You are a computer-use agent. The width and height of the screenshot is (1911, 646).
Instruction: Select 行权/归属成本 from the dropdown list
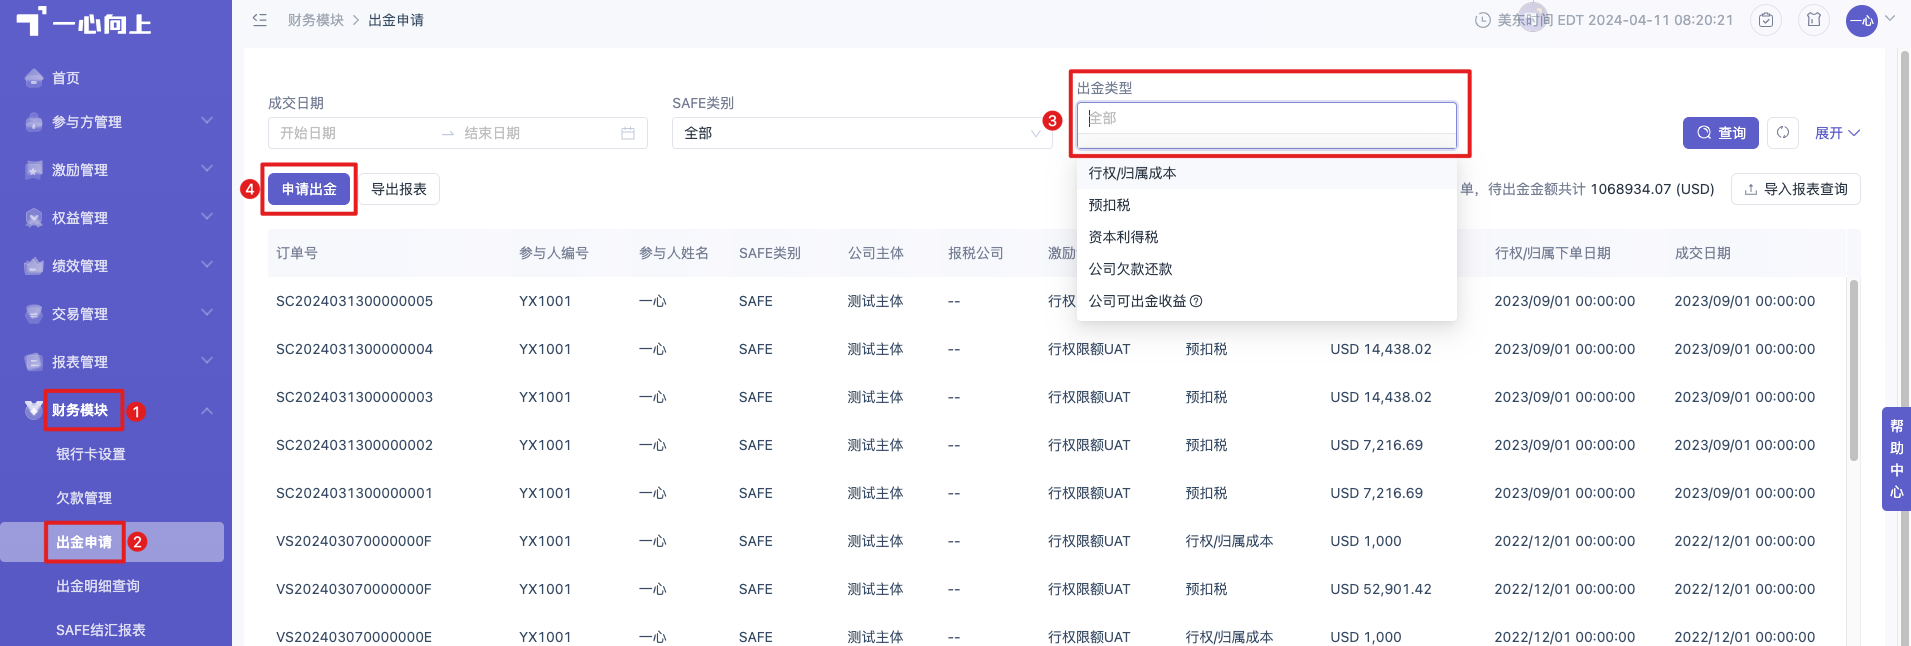[1266, 173]
